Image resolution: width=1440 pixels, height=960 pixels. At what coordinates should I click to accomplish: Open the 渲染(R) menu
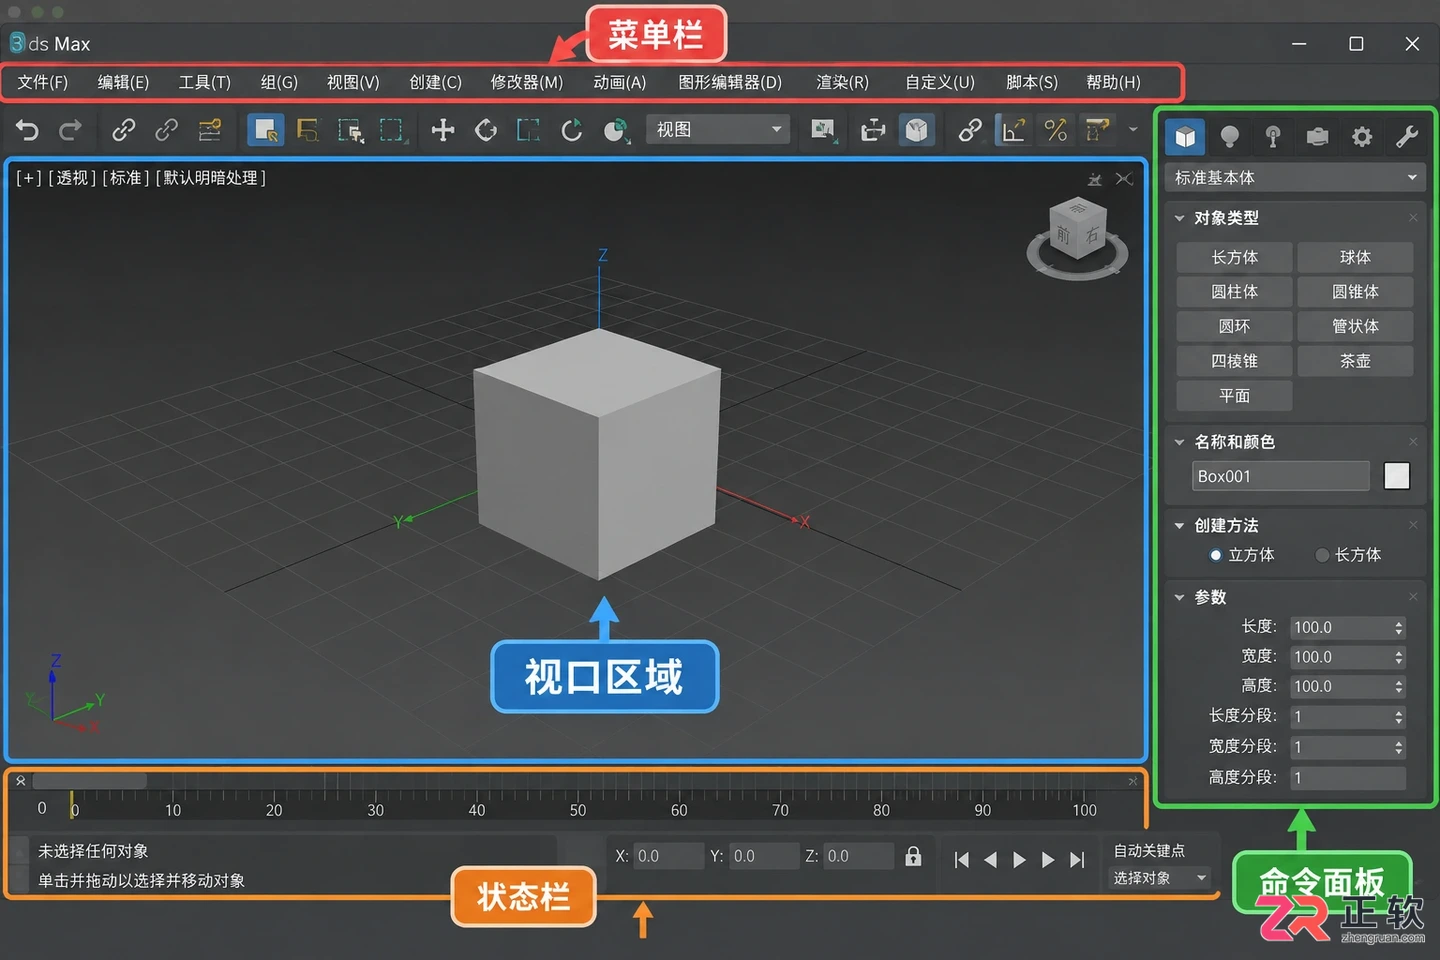[x=842, y=82]
